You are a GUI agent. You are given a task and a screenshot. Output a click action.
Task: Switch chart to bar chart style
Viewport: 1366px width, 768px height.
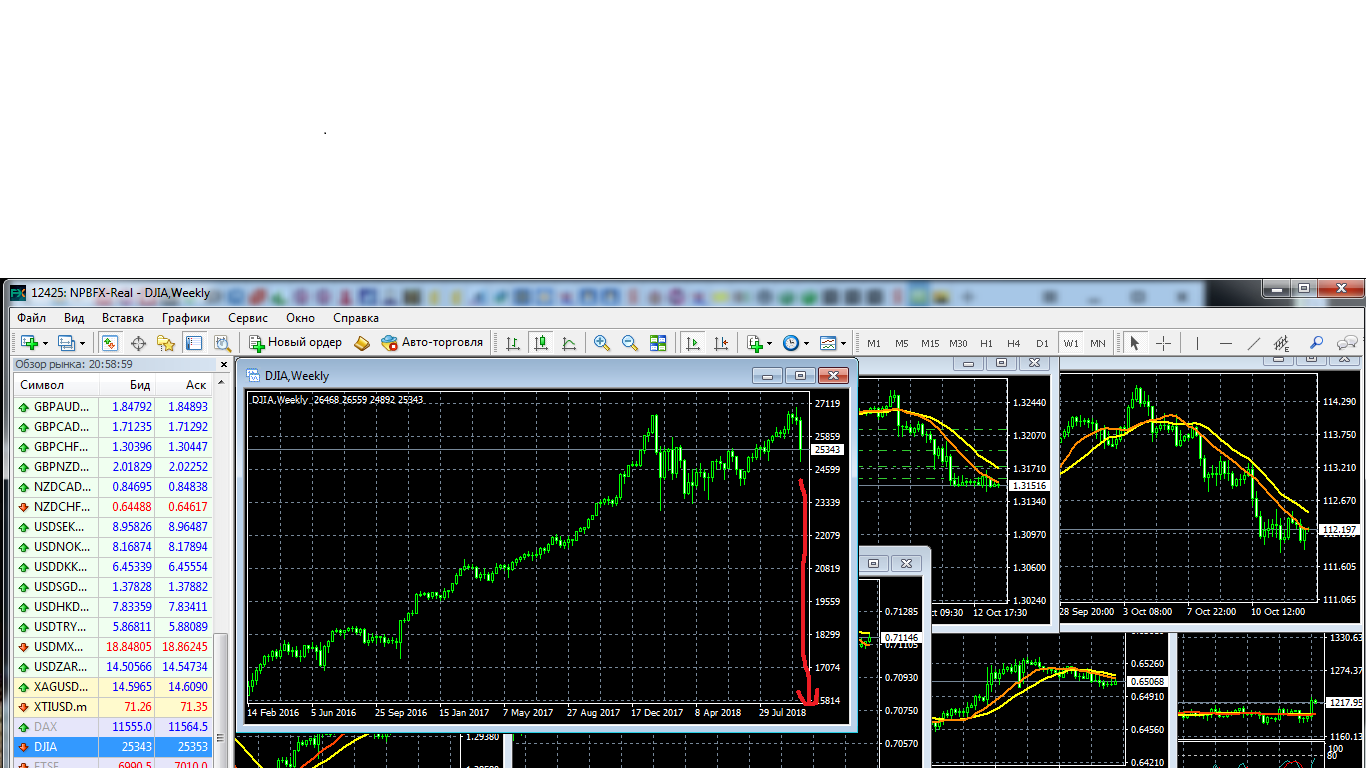point(513,343)
